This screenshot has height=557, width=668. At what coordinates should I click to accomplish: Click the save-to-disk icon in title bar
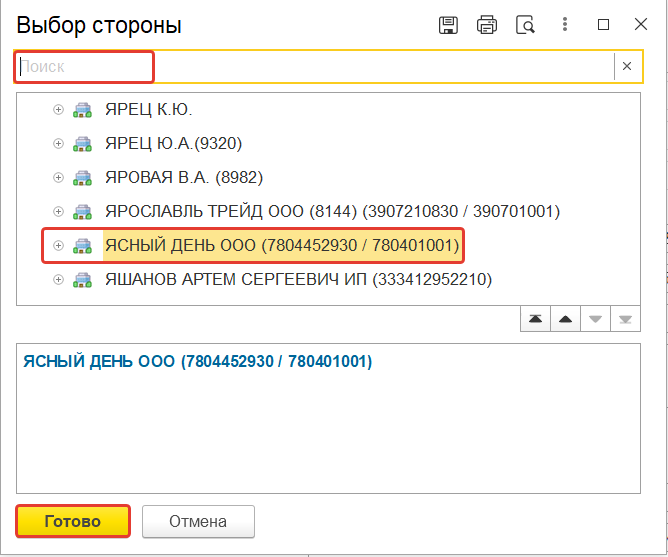(449, 25)
